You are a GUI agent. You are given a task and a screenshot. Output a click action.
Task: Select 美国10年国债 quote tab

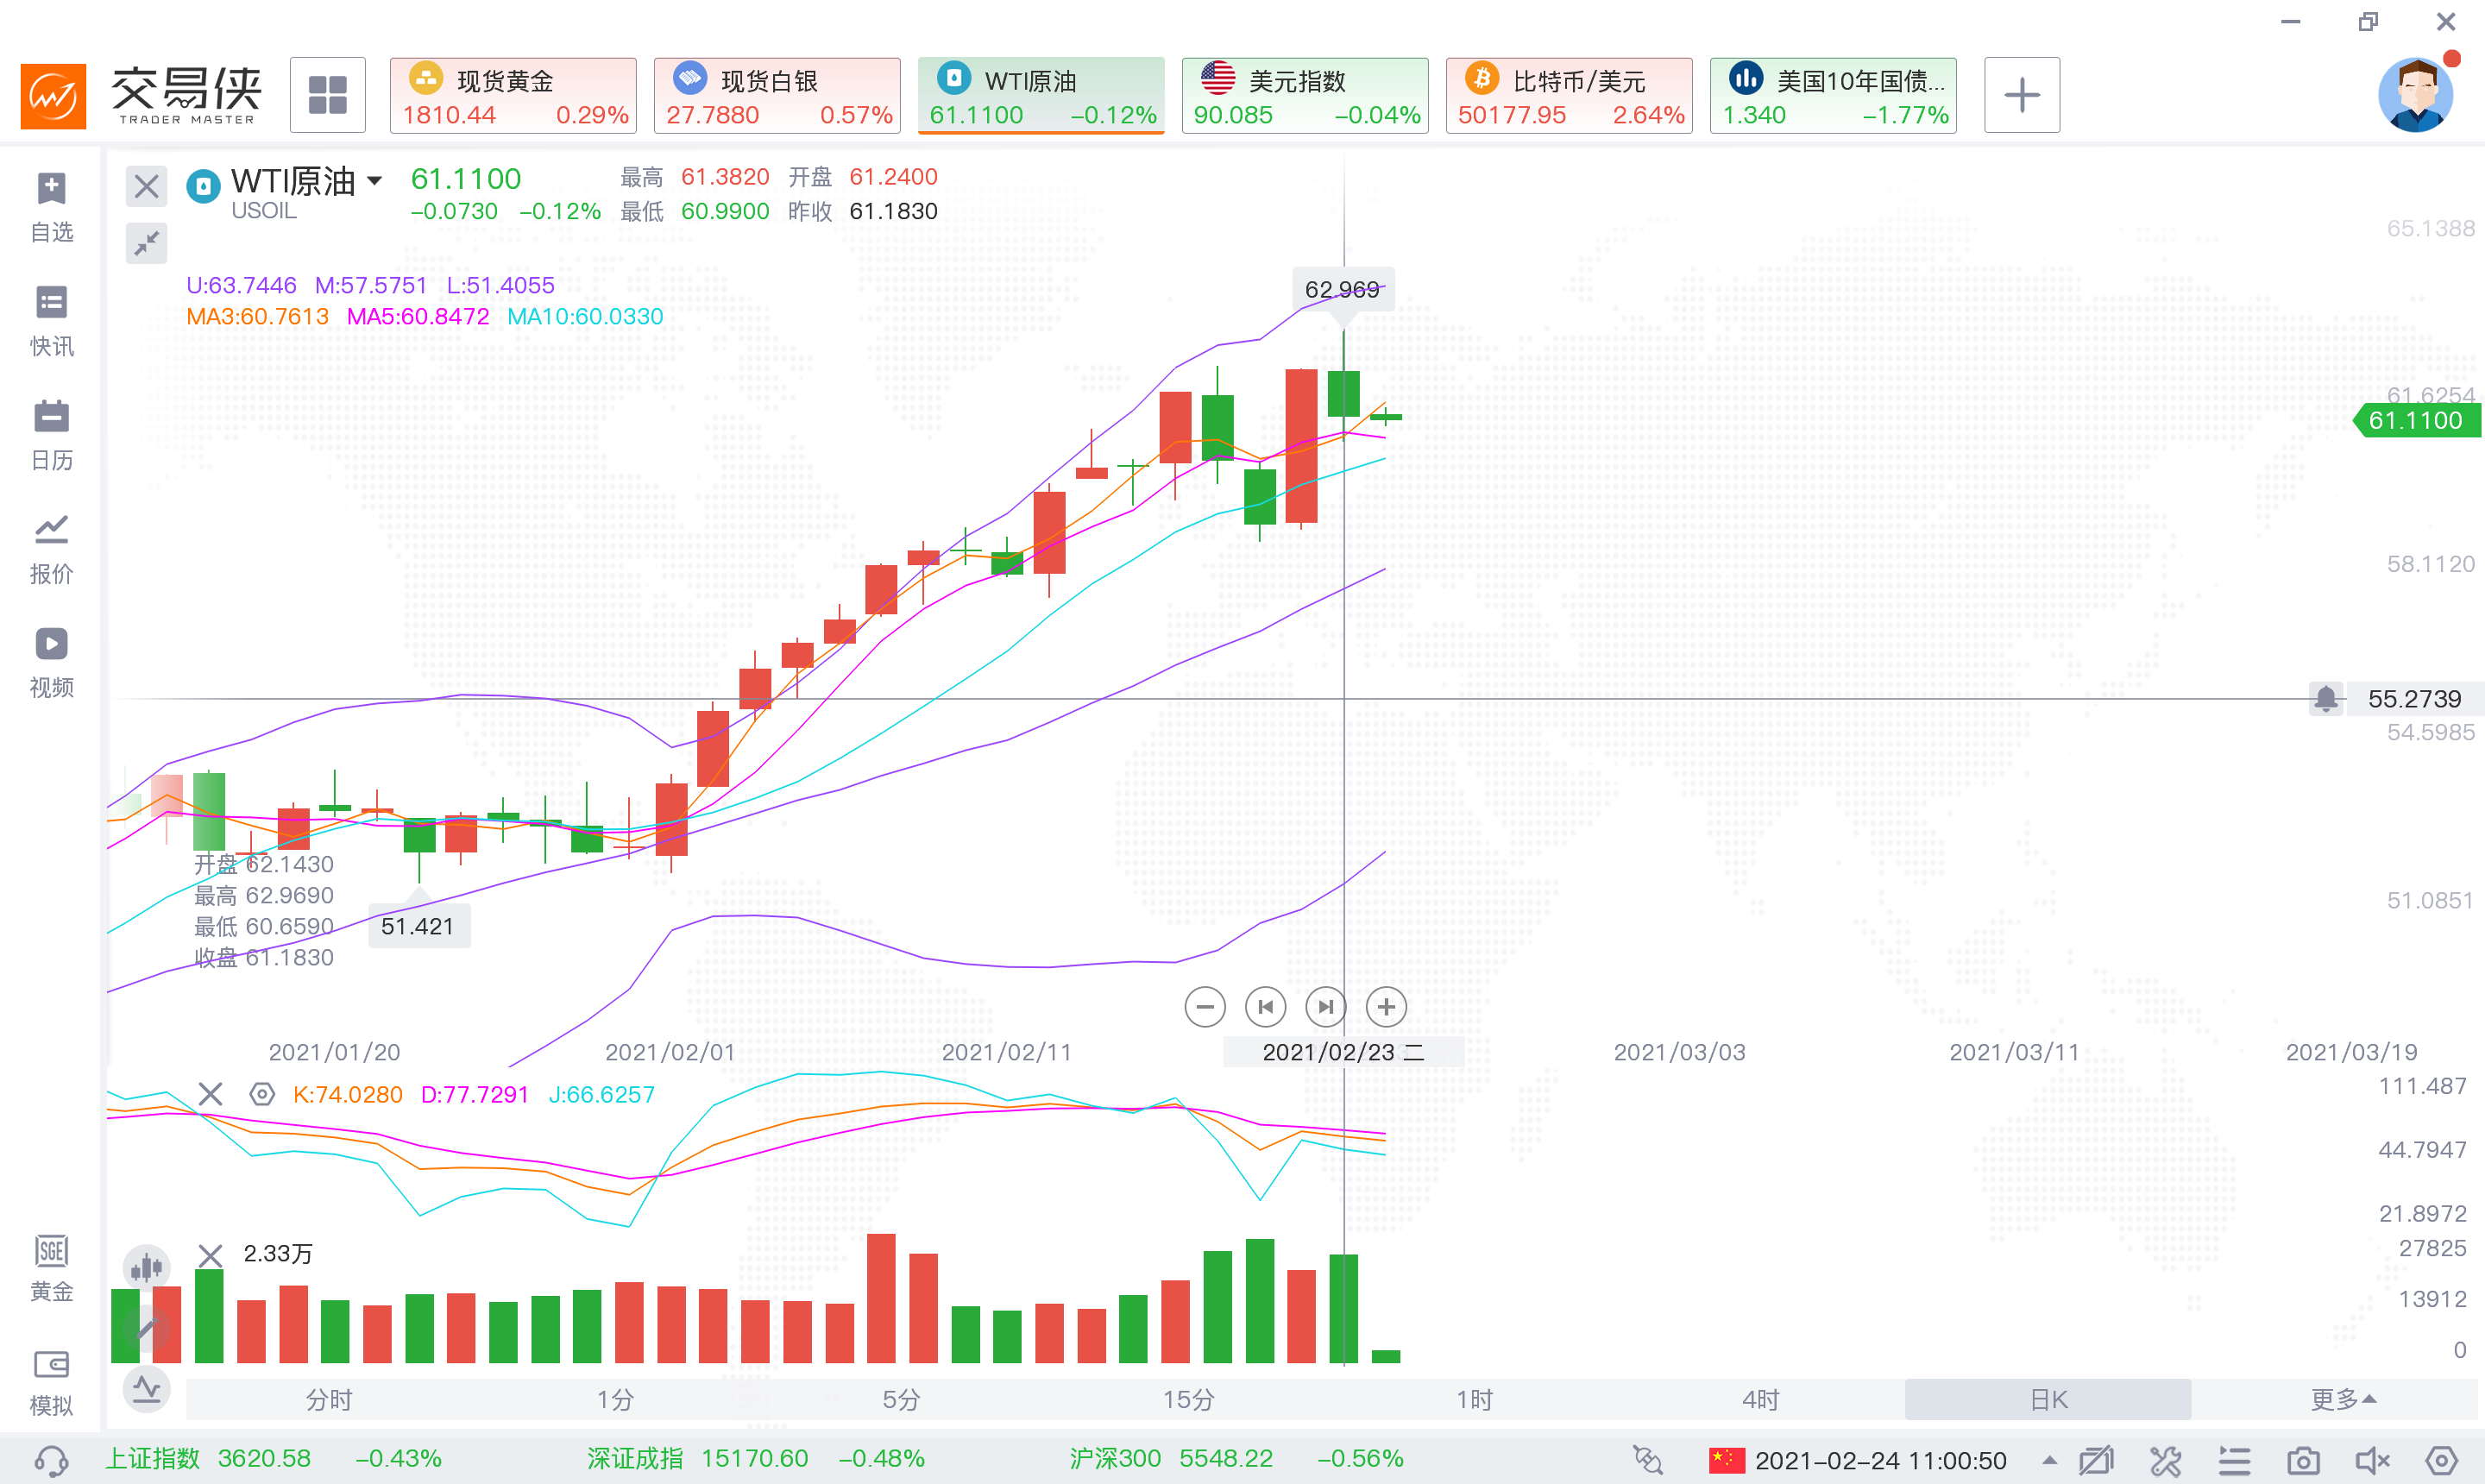click(1833, 95)
